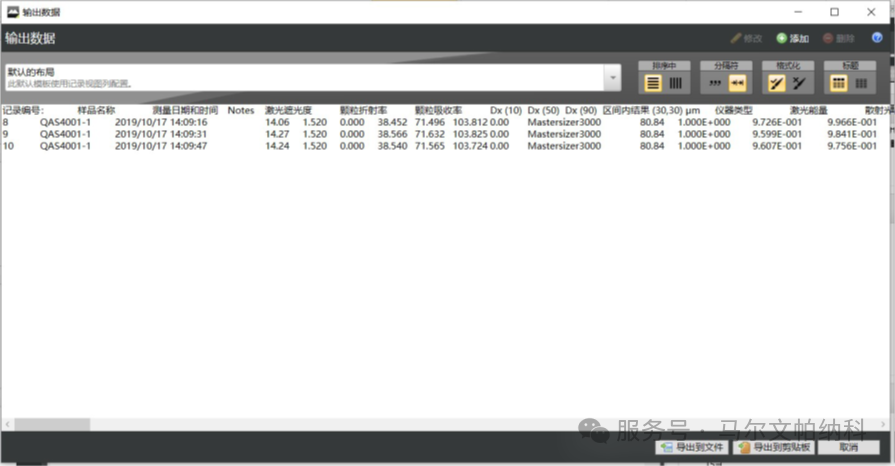Click the 格式化 group label
The height and width of the screenshot is (466, 895).
click(x=788, y=66)
